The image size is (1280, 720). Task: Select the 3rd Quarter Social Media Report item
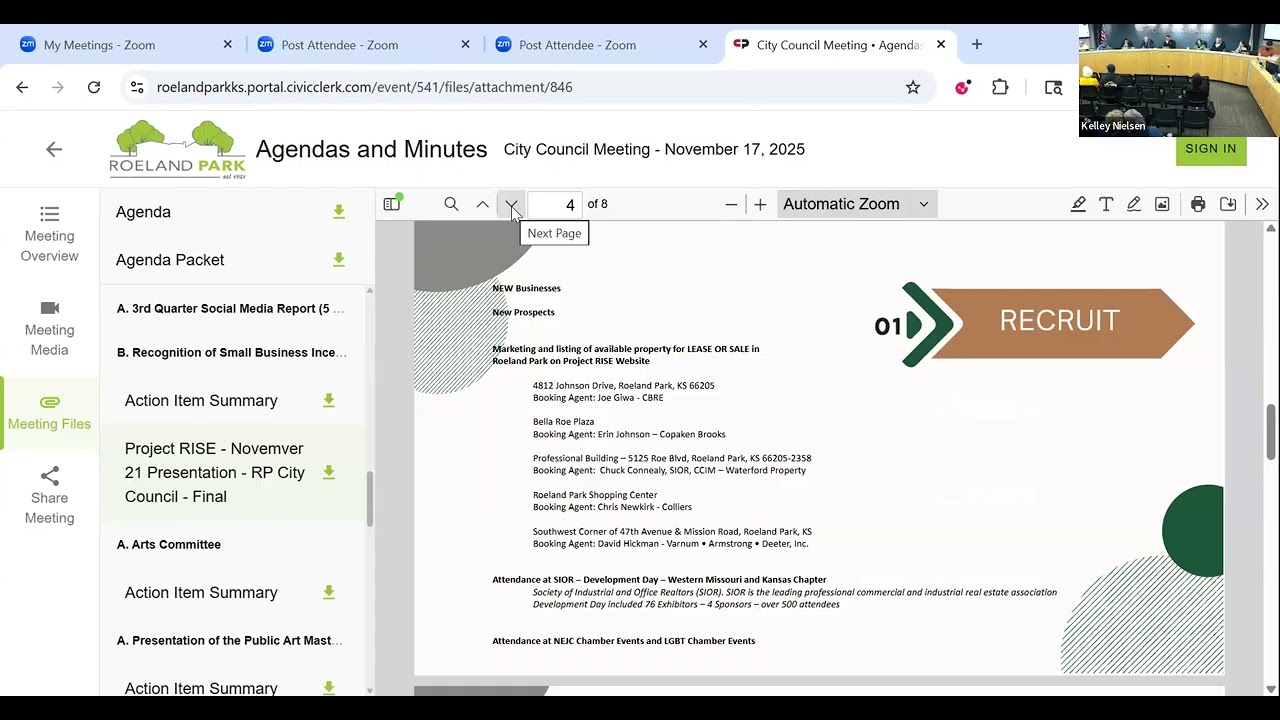click(230, 309)
